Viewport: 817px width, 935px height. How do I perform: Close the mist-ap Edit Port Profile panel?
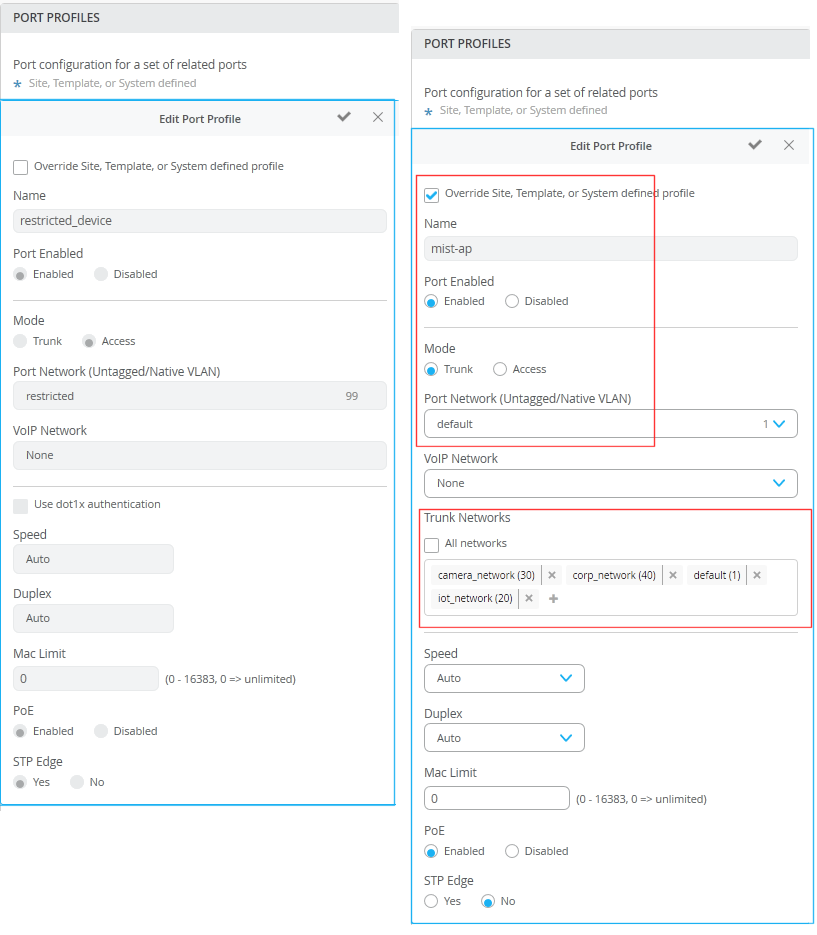pyautogui.click(x=789, y=145)
